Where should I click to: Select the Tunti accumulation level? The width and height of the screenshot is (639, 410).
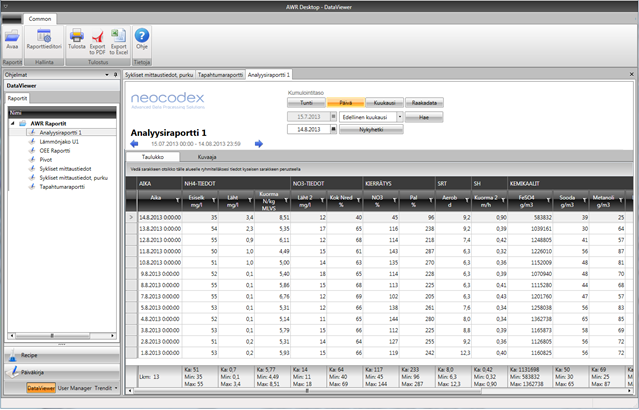307,103
